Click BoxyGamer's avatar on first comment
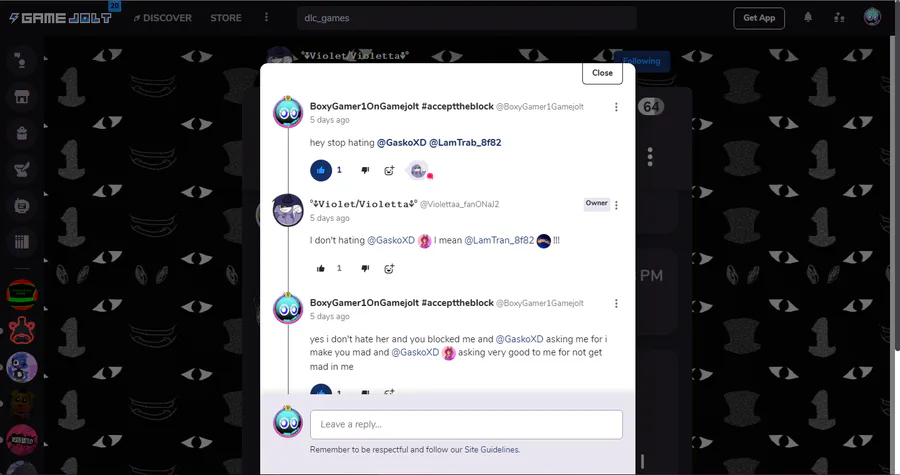 click(288, 112)
